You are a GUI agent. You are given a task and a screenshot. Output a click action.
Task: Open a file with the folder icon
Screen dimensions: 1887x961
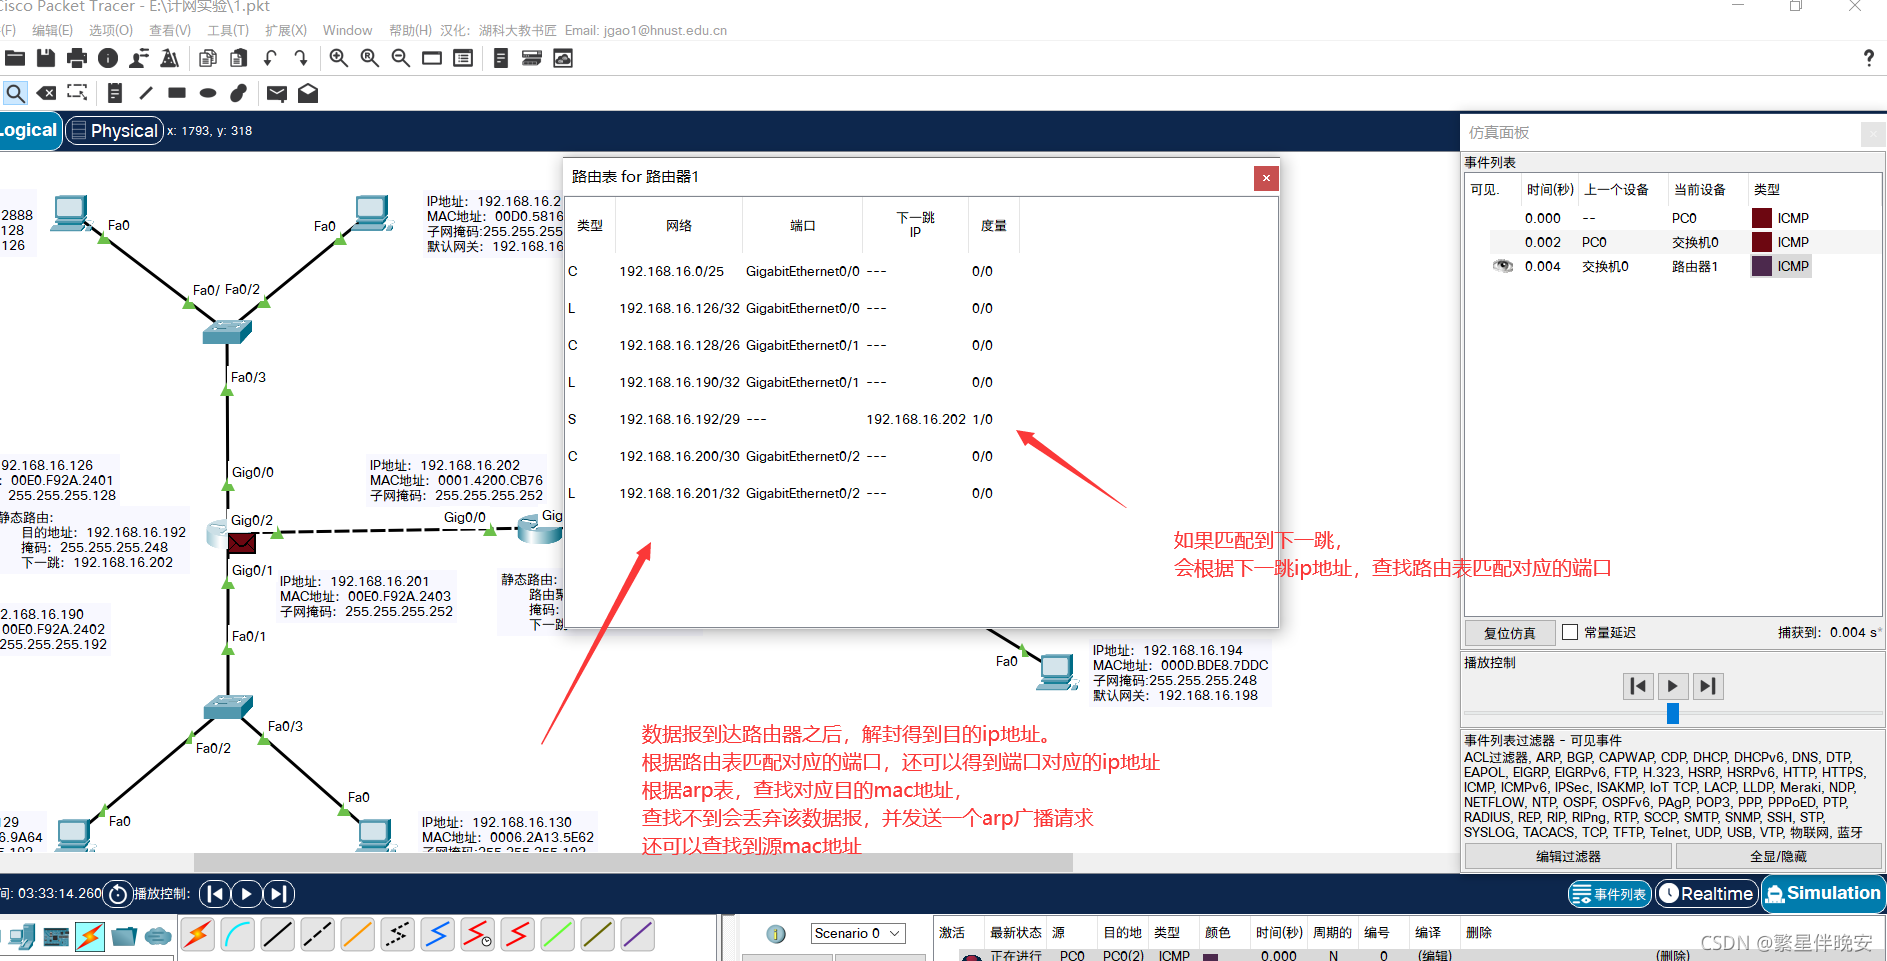(x=15, y=58)
